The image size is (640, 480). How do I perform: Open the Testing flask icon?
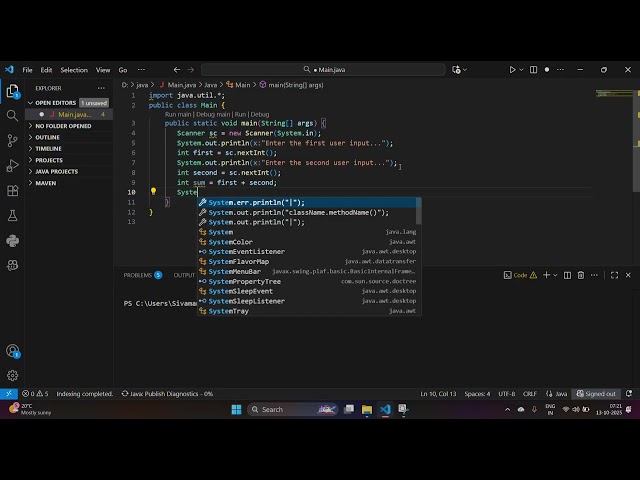[x=12, y=216]
